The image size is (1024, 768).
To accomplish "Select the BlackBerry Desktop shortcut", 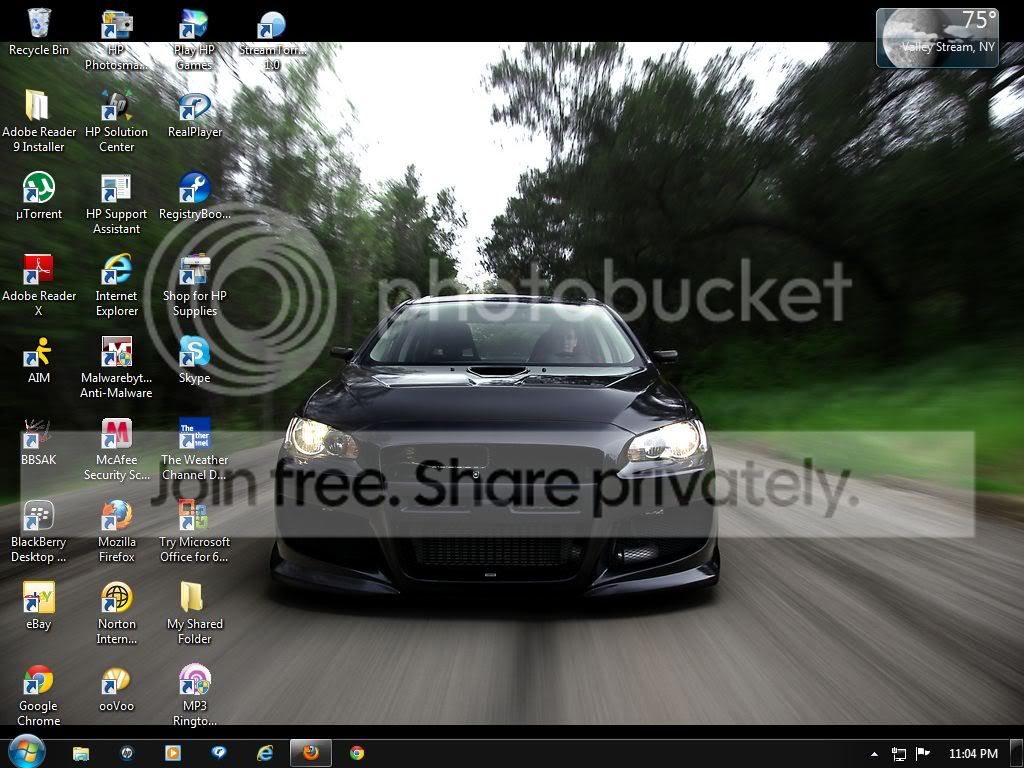I will click(x=39, y=532).
